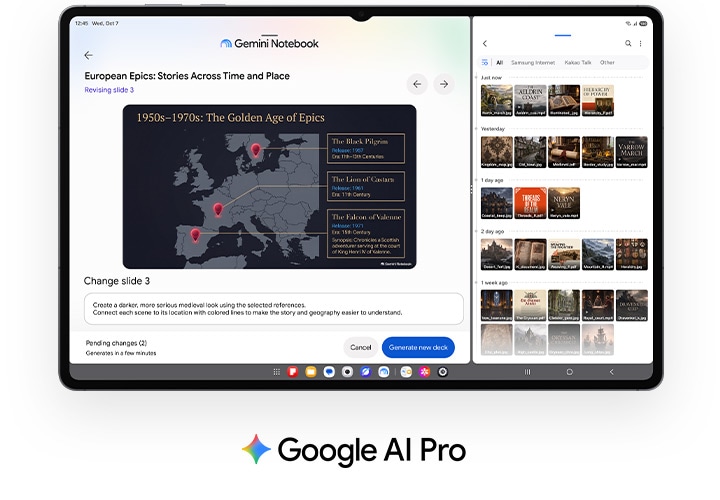
Task: Advance to the next slide with the right arrow
Action: (x=444, y=84)
